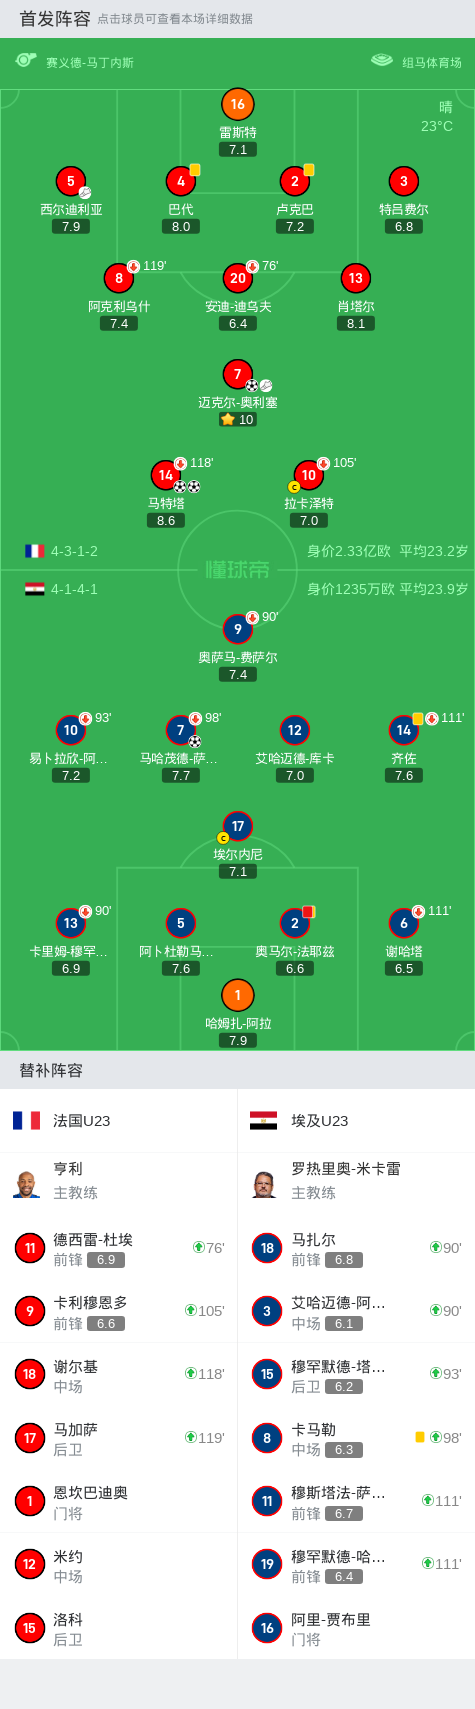The image size is (475, 1709).
Task: Open substitute 德西雷-杜埃 row
Action: [x=119, y=1248]
